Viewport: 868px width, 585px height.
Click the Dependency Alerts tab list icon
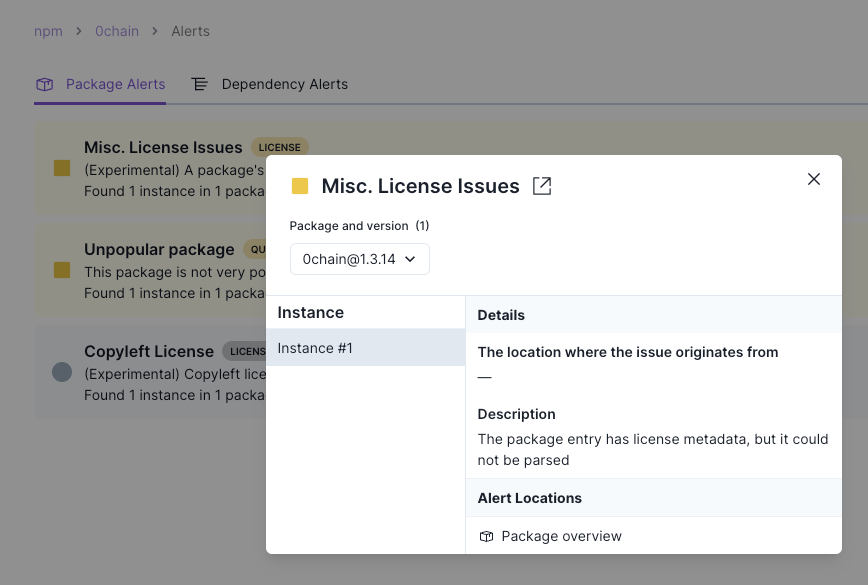pos(200,84)
